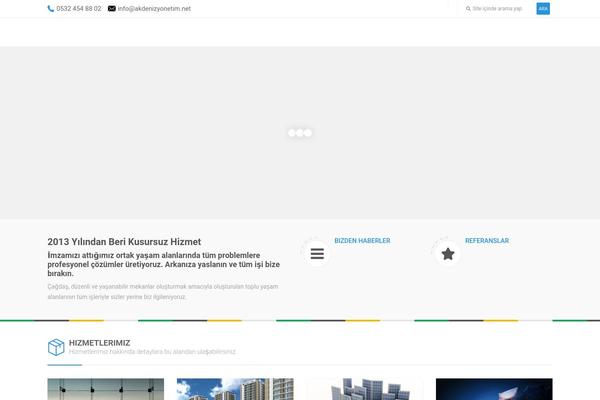Viewport: 600px width, 400px height.
Task: Click the box icon next to Hizmetlerimiz
Action: (x=56, y=347)
